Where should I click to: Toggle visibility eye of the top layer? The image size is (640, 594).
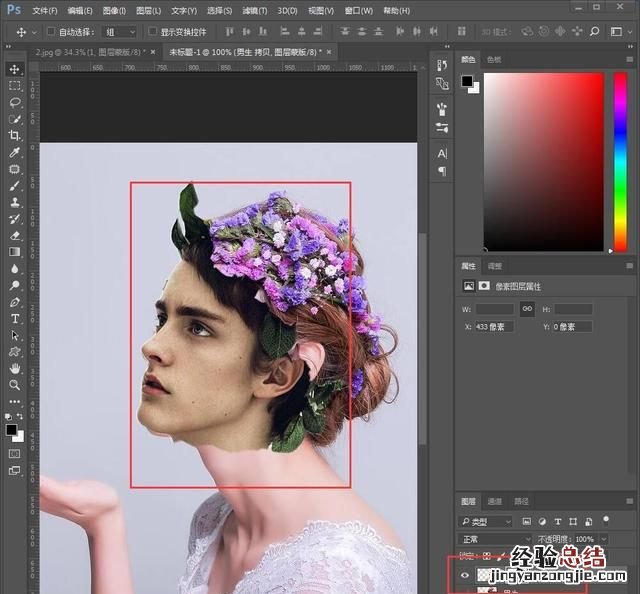[x=464, y=575]
